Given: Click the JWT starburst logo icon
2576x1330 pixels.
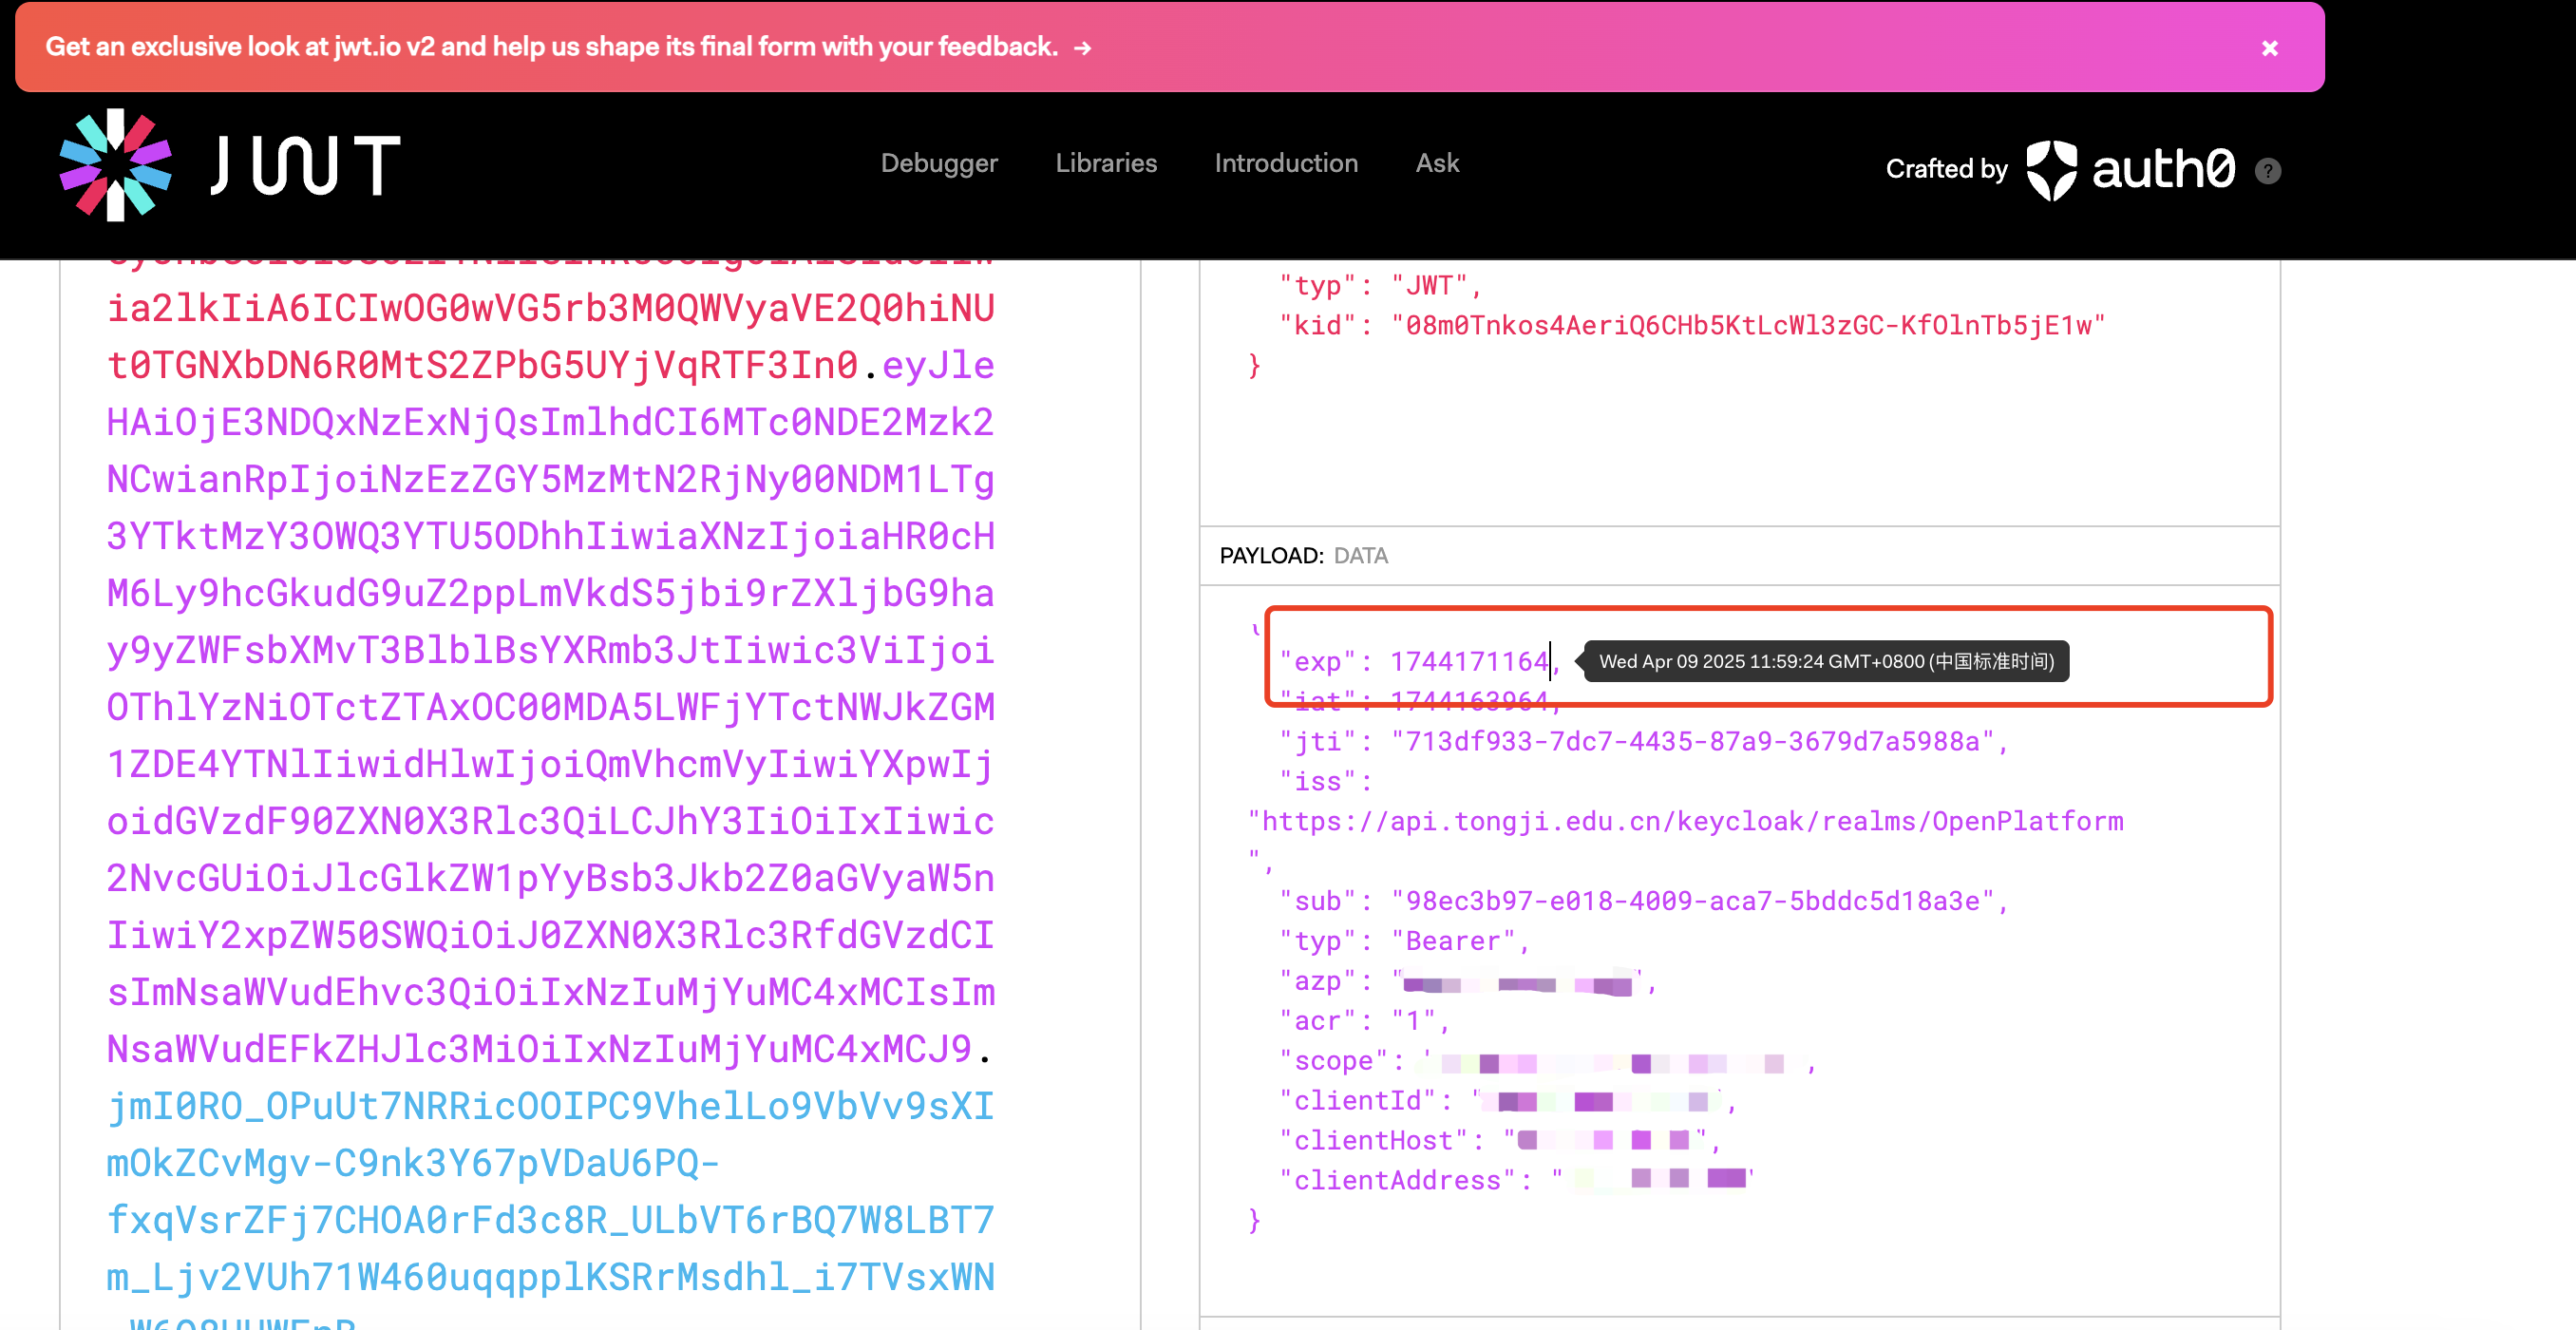Looking at the screenshot, I should coord(115,165).
